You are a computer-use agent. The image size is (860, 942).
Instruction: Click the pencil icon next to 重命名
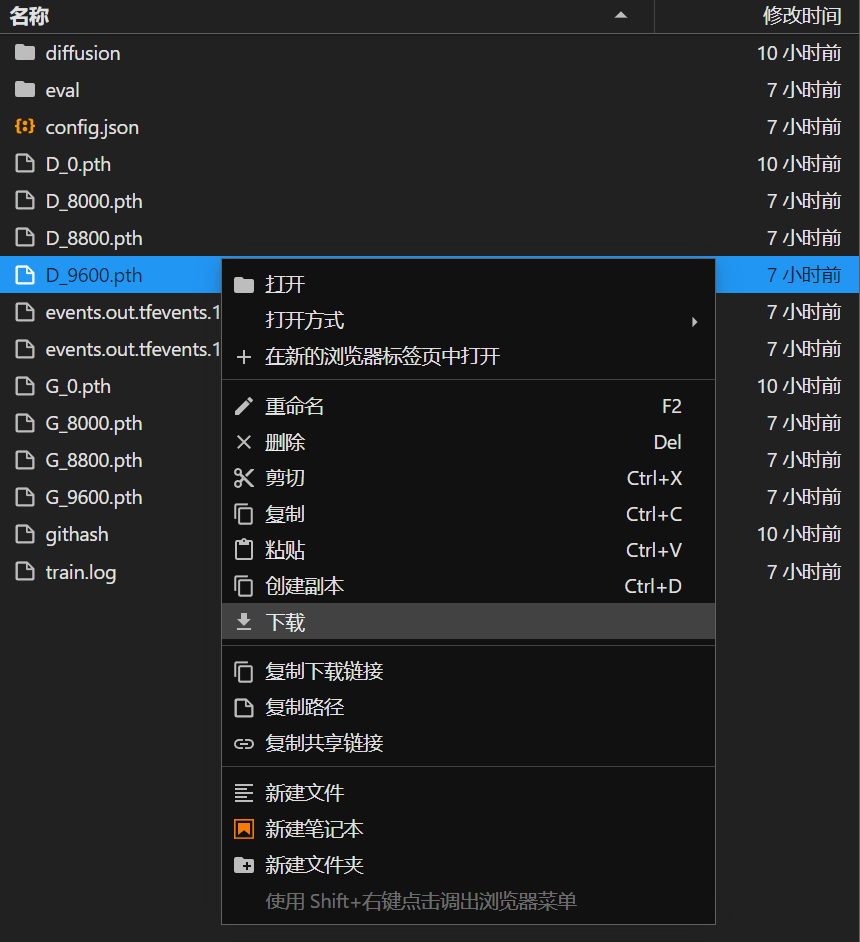(x=244, y=406)
